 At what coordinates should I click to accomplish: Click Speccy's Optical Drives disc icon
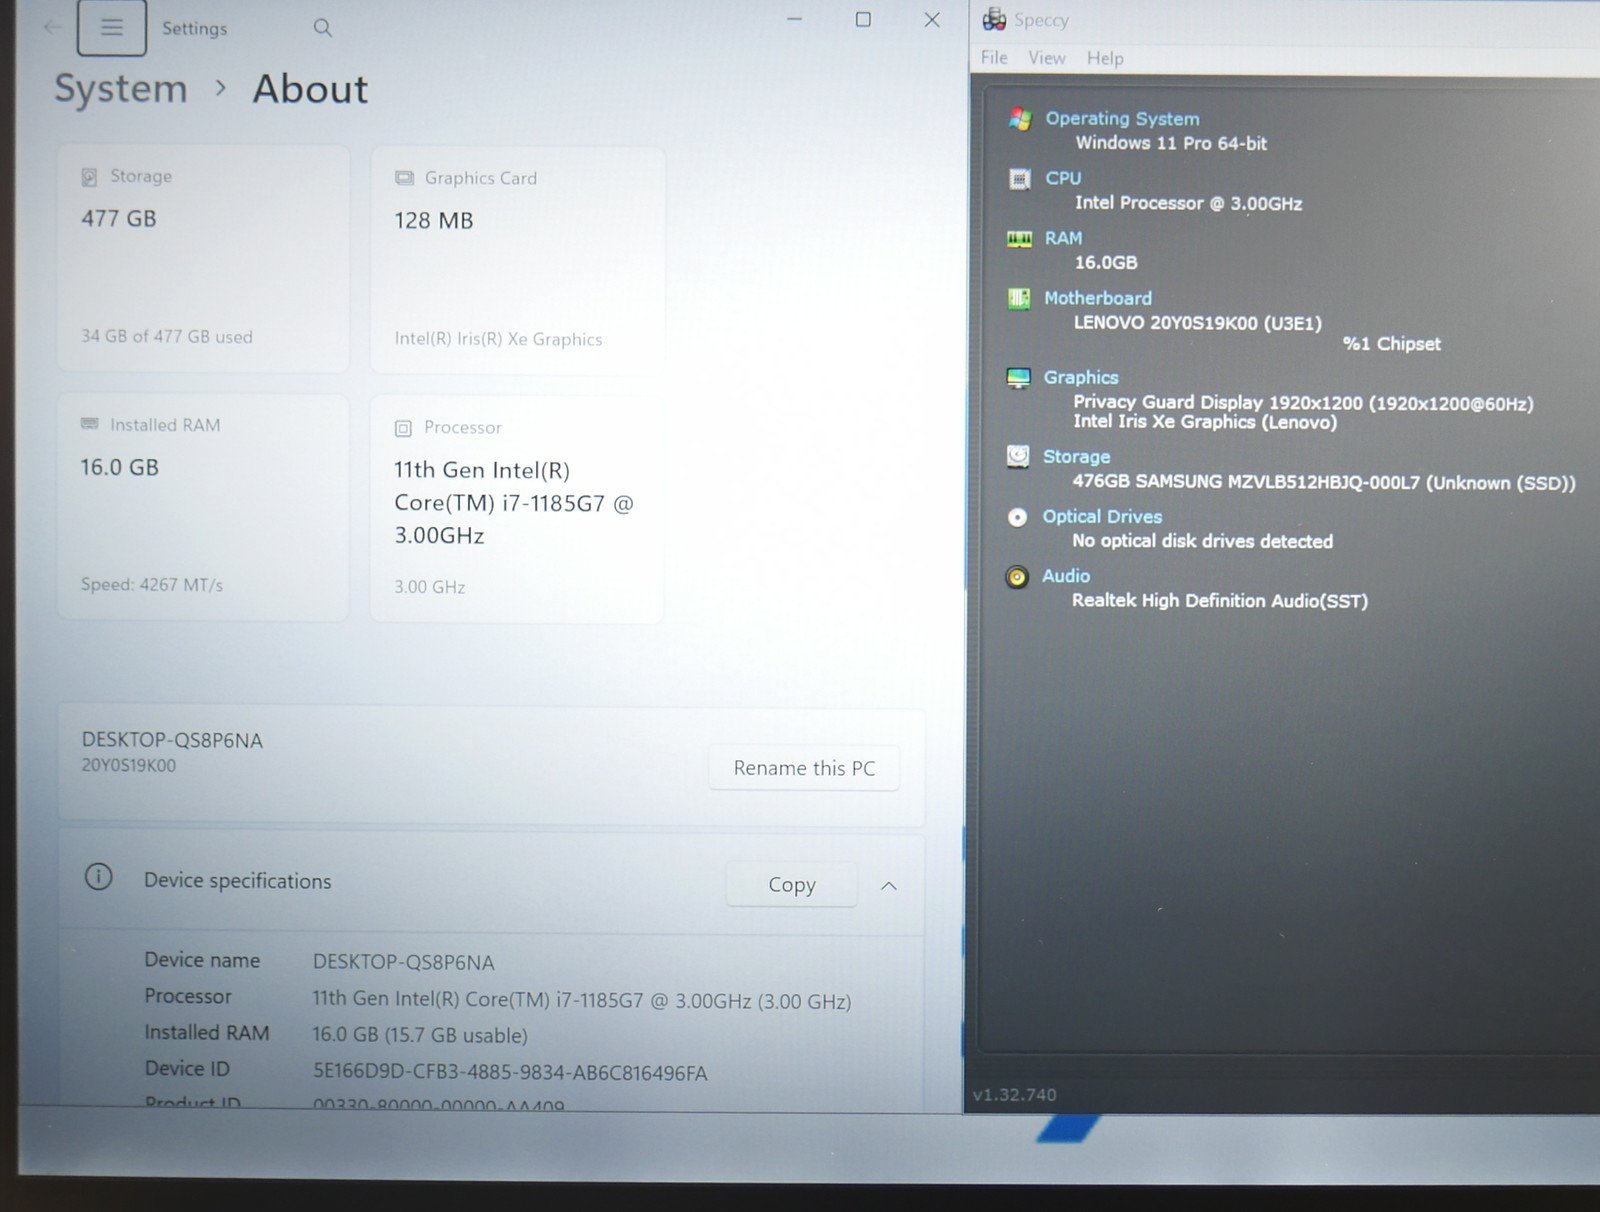[x=1017, y=517]
